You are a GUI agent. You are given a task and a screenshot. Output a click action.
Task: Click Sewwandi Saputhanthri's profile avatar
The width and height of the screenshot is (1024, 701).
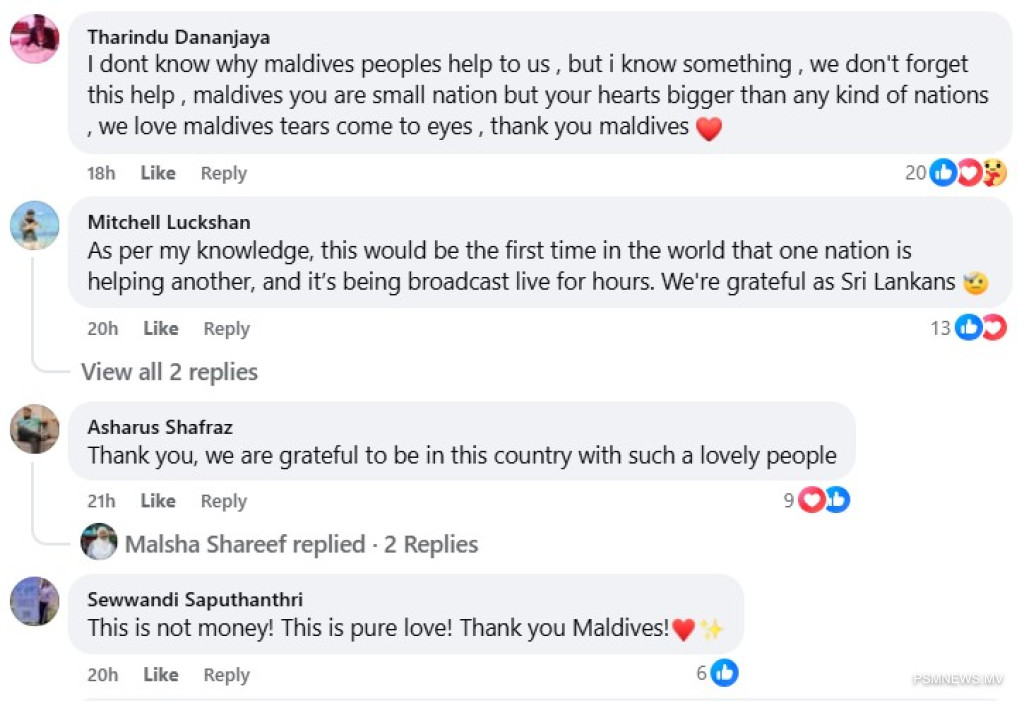click(34, 601)
